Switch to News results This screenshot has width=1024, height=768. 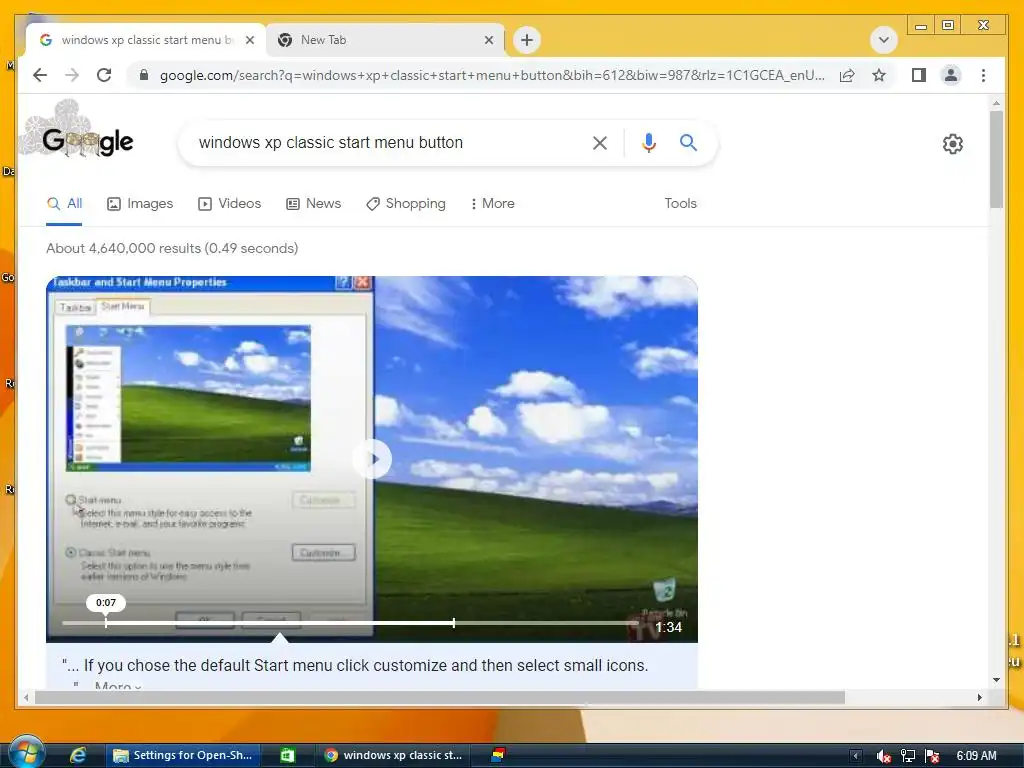coord(313,204)
